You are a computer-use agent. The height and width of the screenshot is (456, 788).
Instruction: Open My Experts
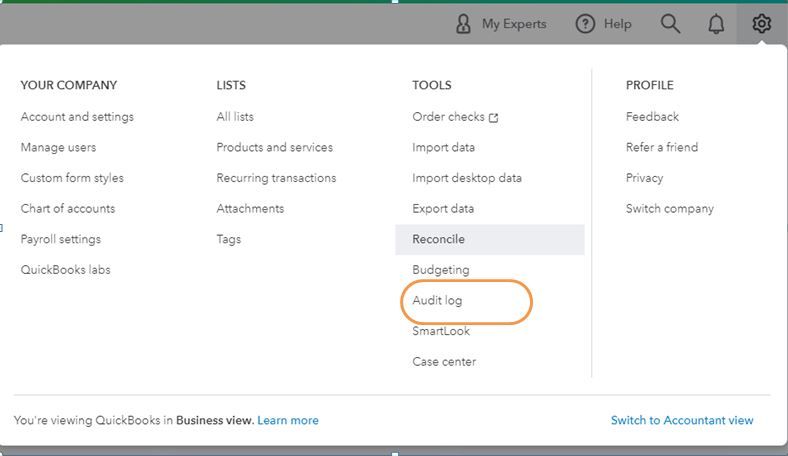(x=514, y=24)
